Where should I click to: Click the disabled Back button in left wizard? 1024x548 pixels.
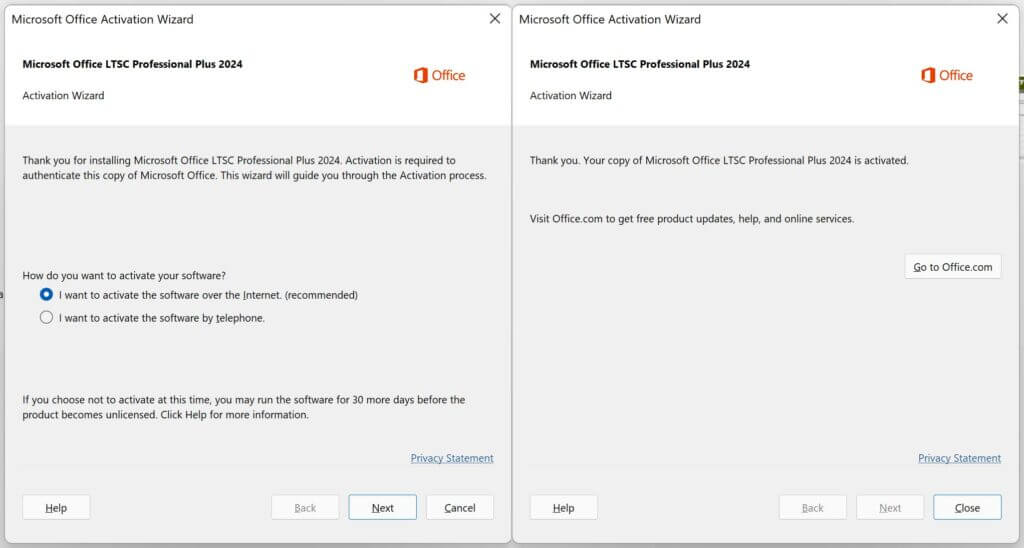(305, 508)
